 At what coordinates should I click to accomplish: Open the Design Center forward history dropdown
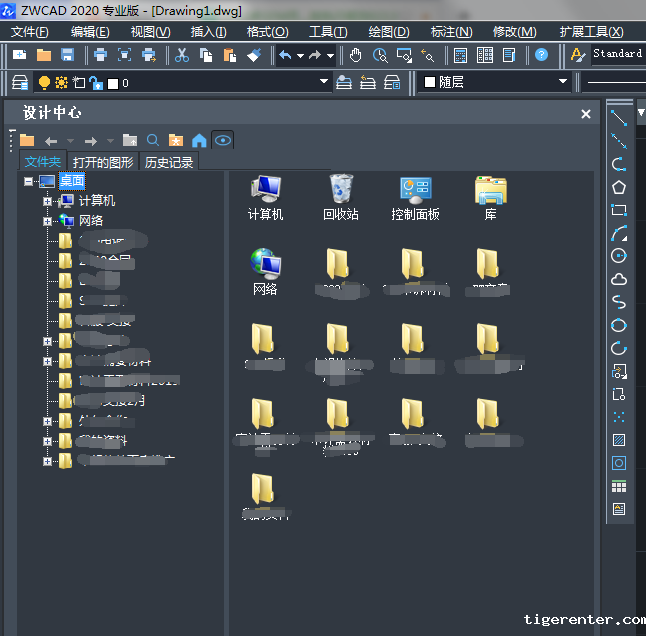110,141
